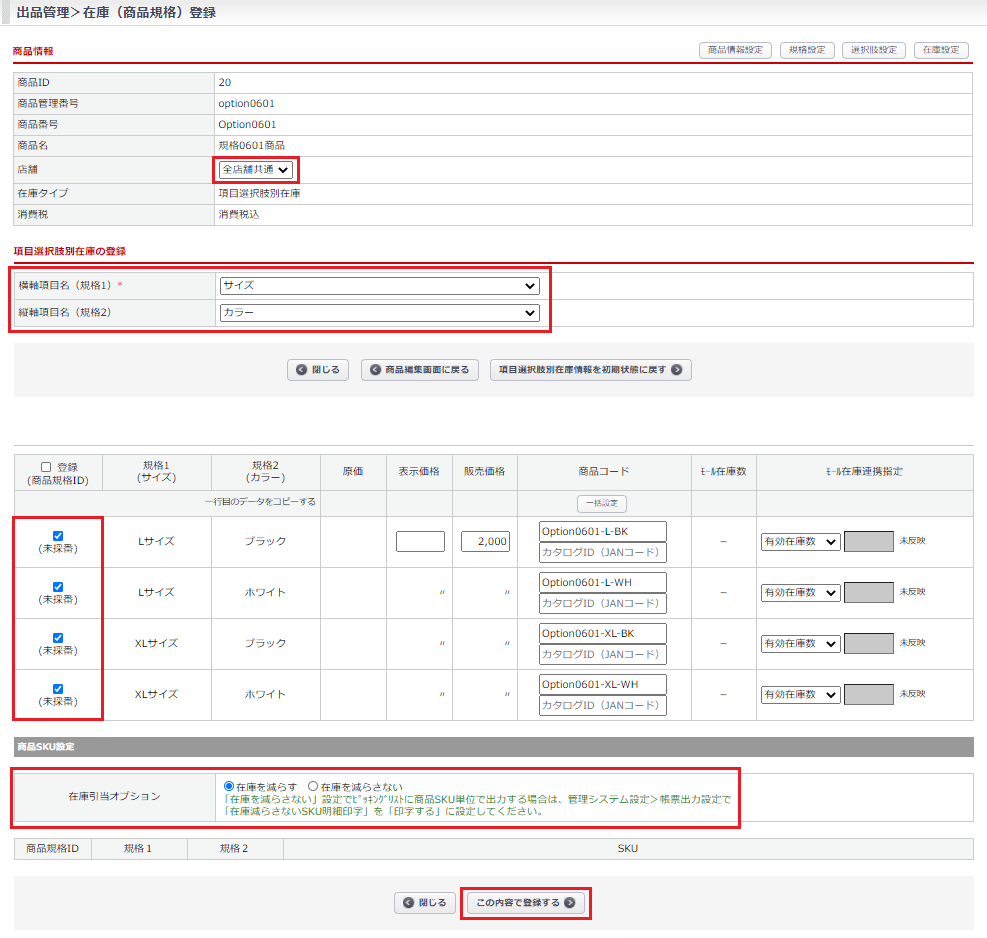
Task: Uncheck the XLサイズ ホワイト row checkbox
Action: (58, 689)
